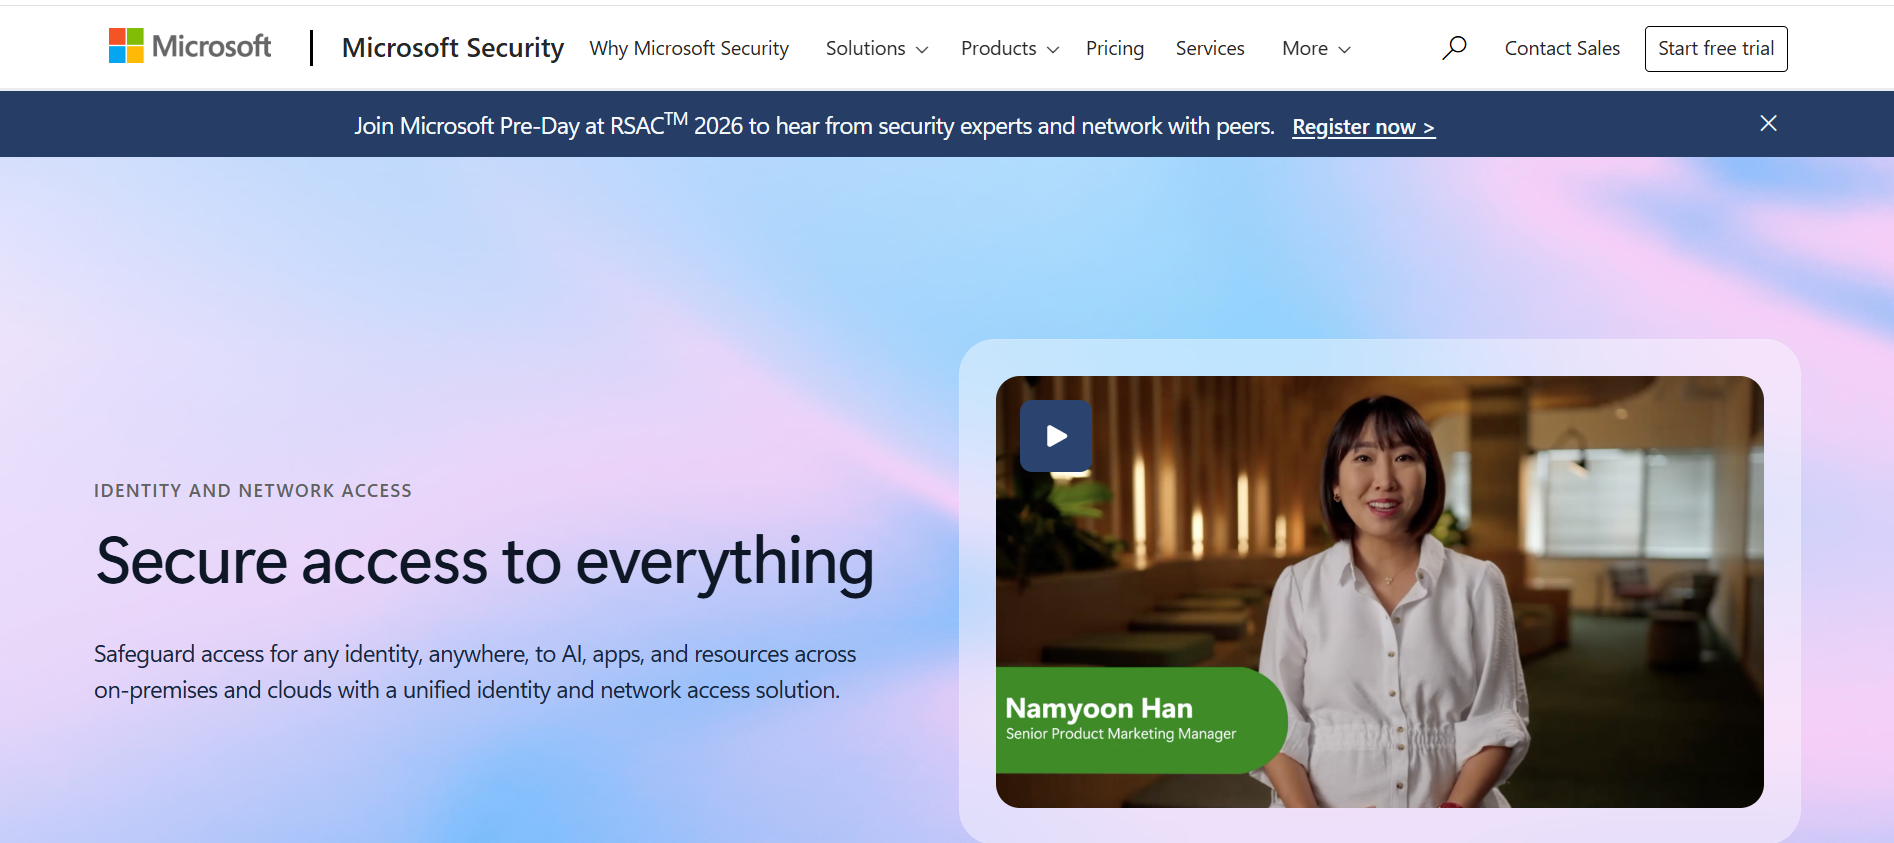Click the Start free trial button
1894x843 pixels.
point(1716,48)
